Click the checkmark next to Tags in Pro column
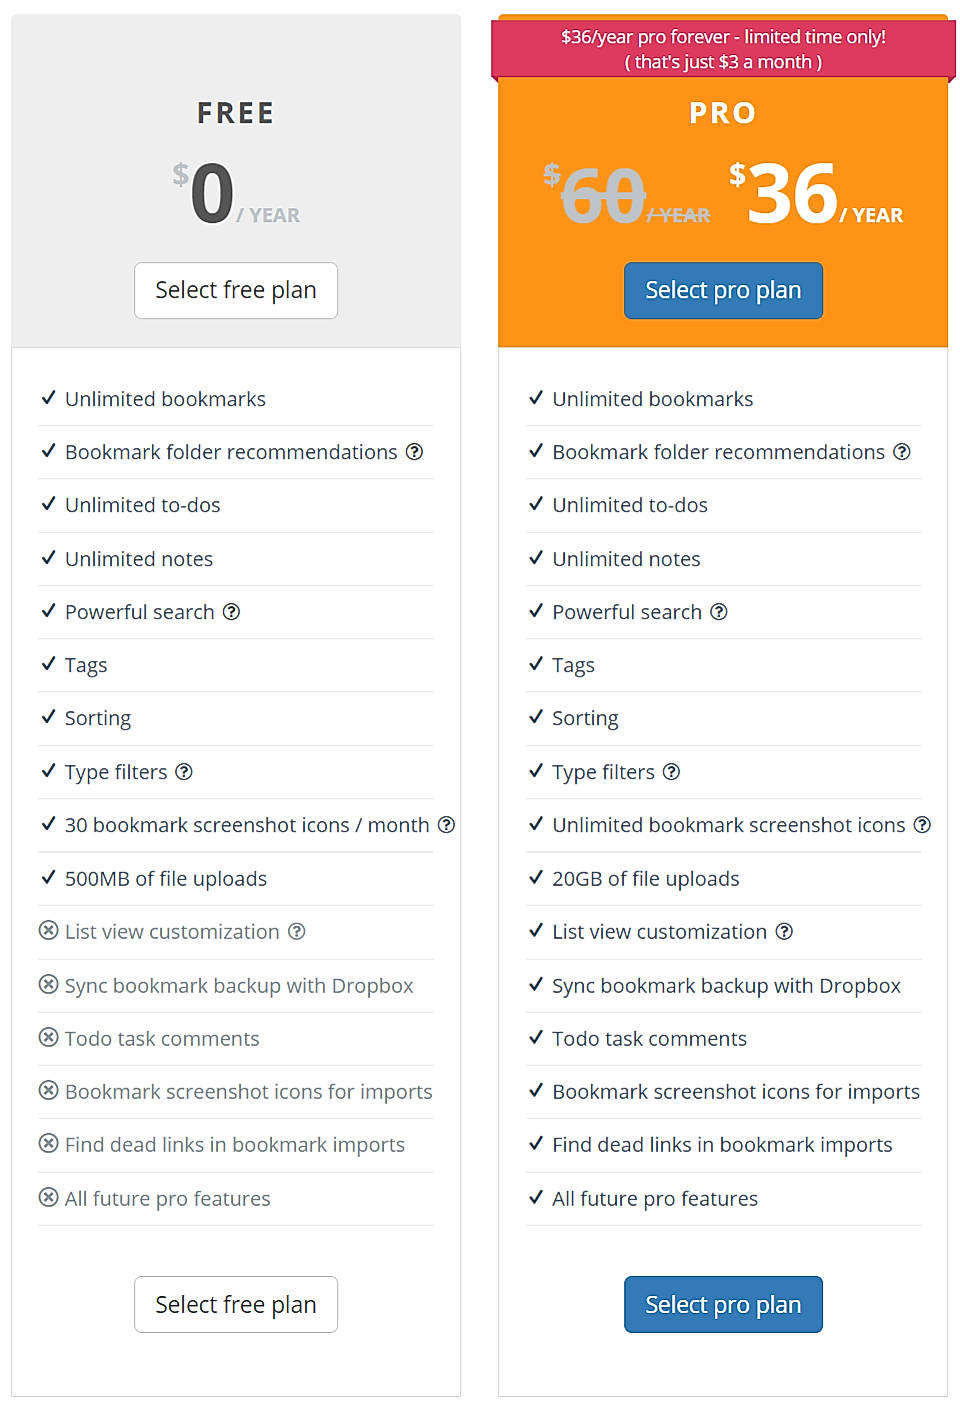This screenshot has height=1408, width=960. (536, 665)
